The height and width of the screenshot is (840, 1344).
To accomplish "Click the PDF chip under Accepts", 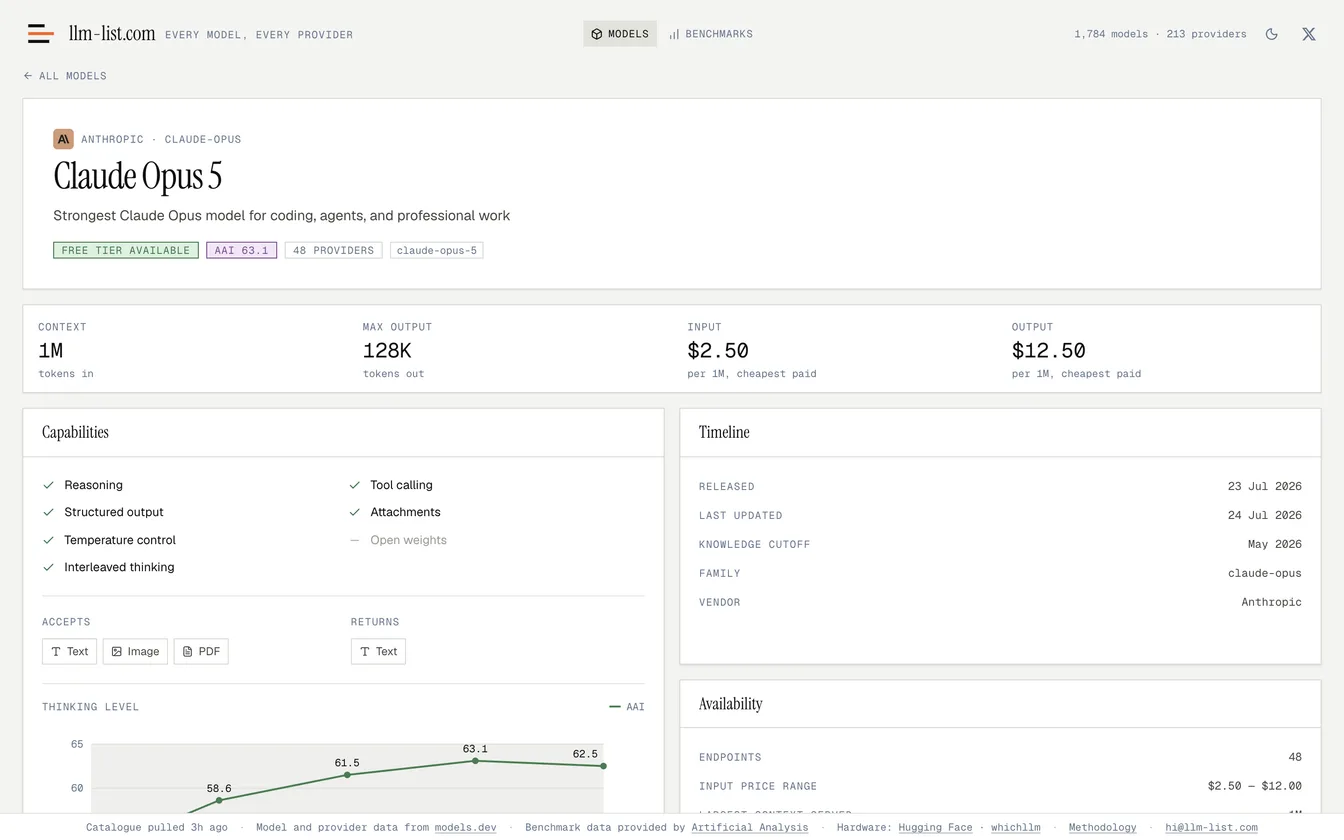I will tap(201, 651).
